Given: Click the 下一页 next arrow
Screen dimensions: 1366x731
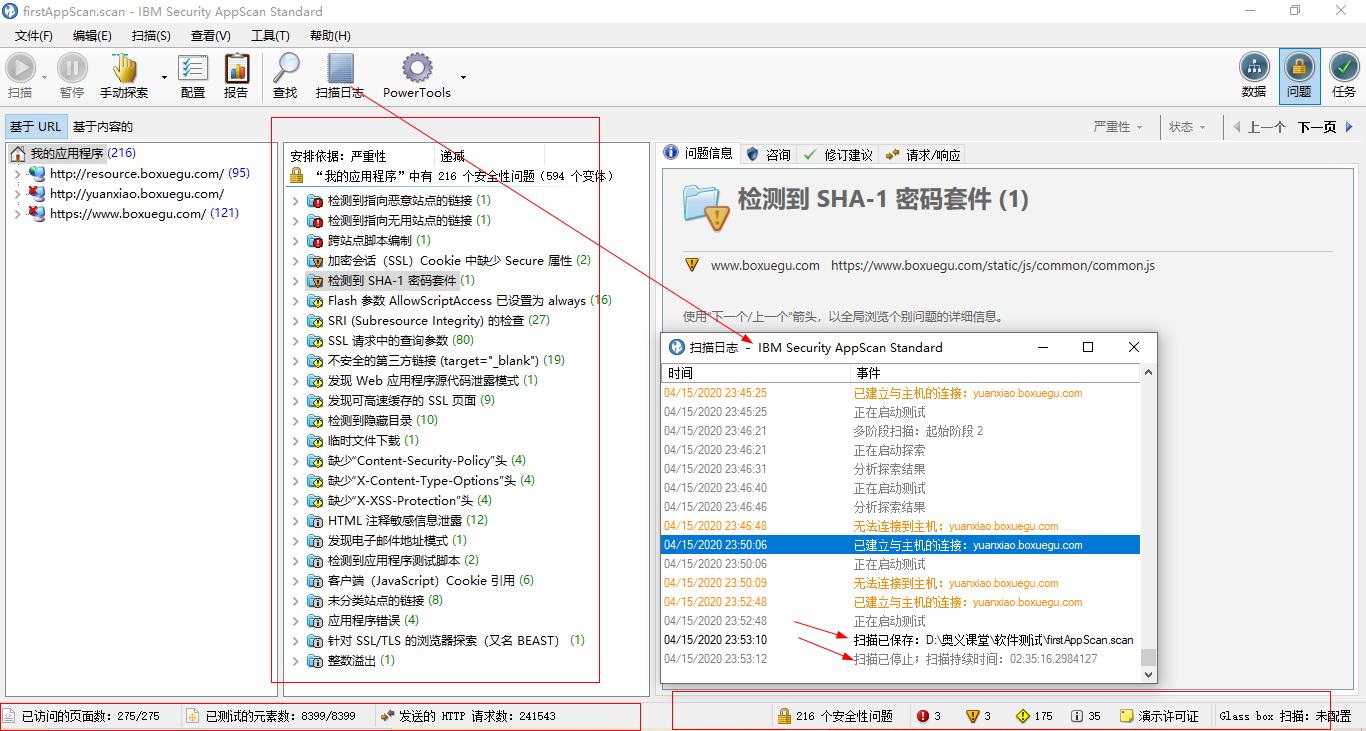Looking at the screenshot, I should click(x=1349, y=127).
